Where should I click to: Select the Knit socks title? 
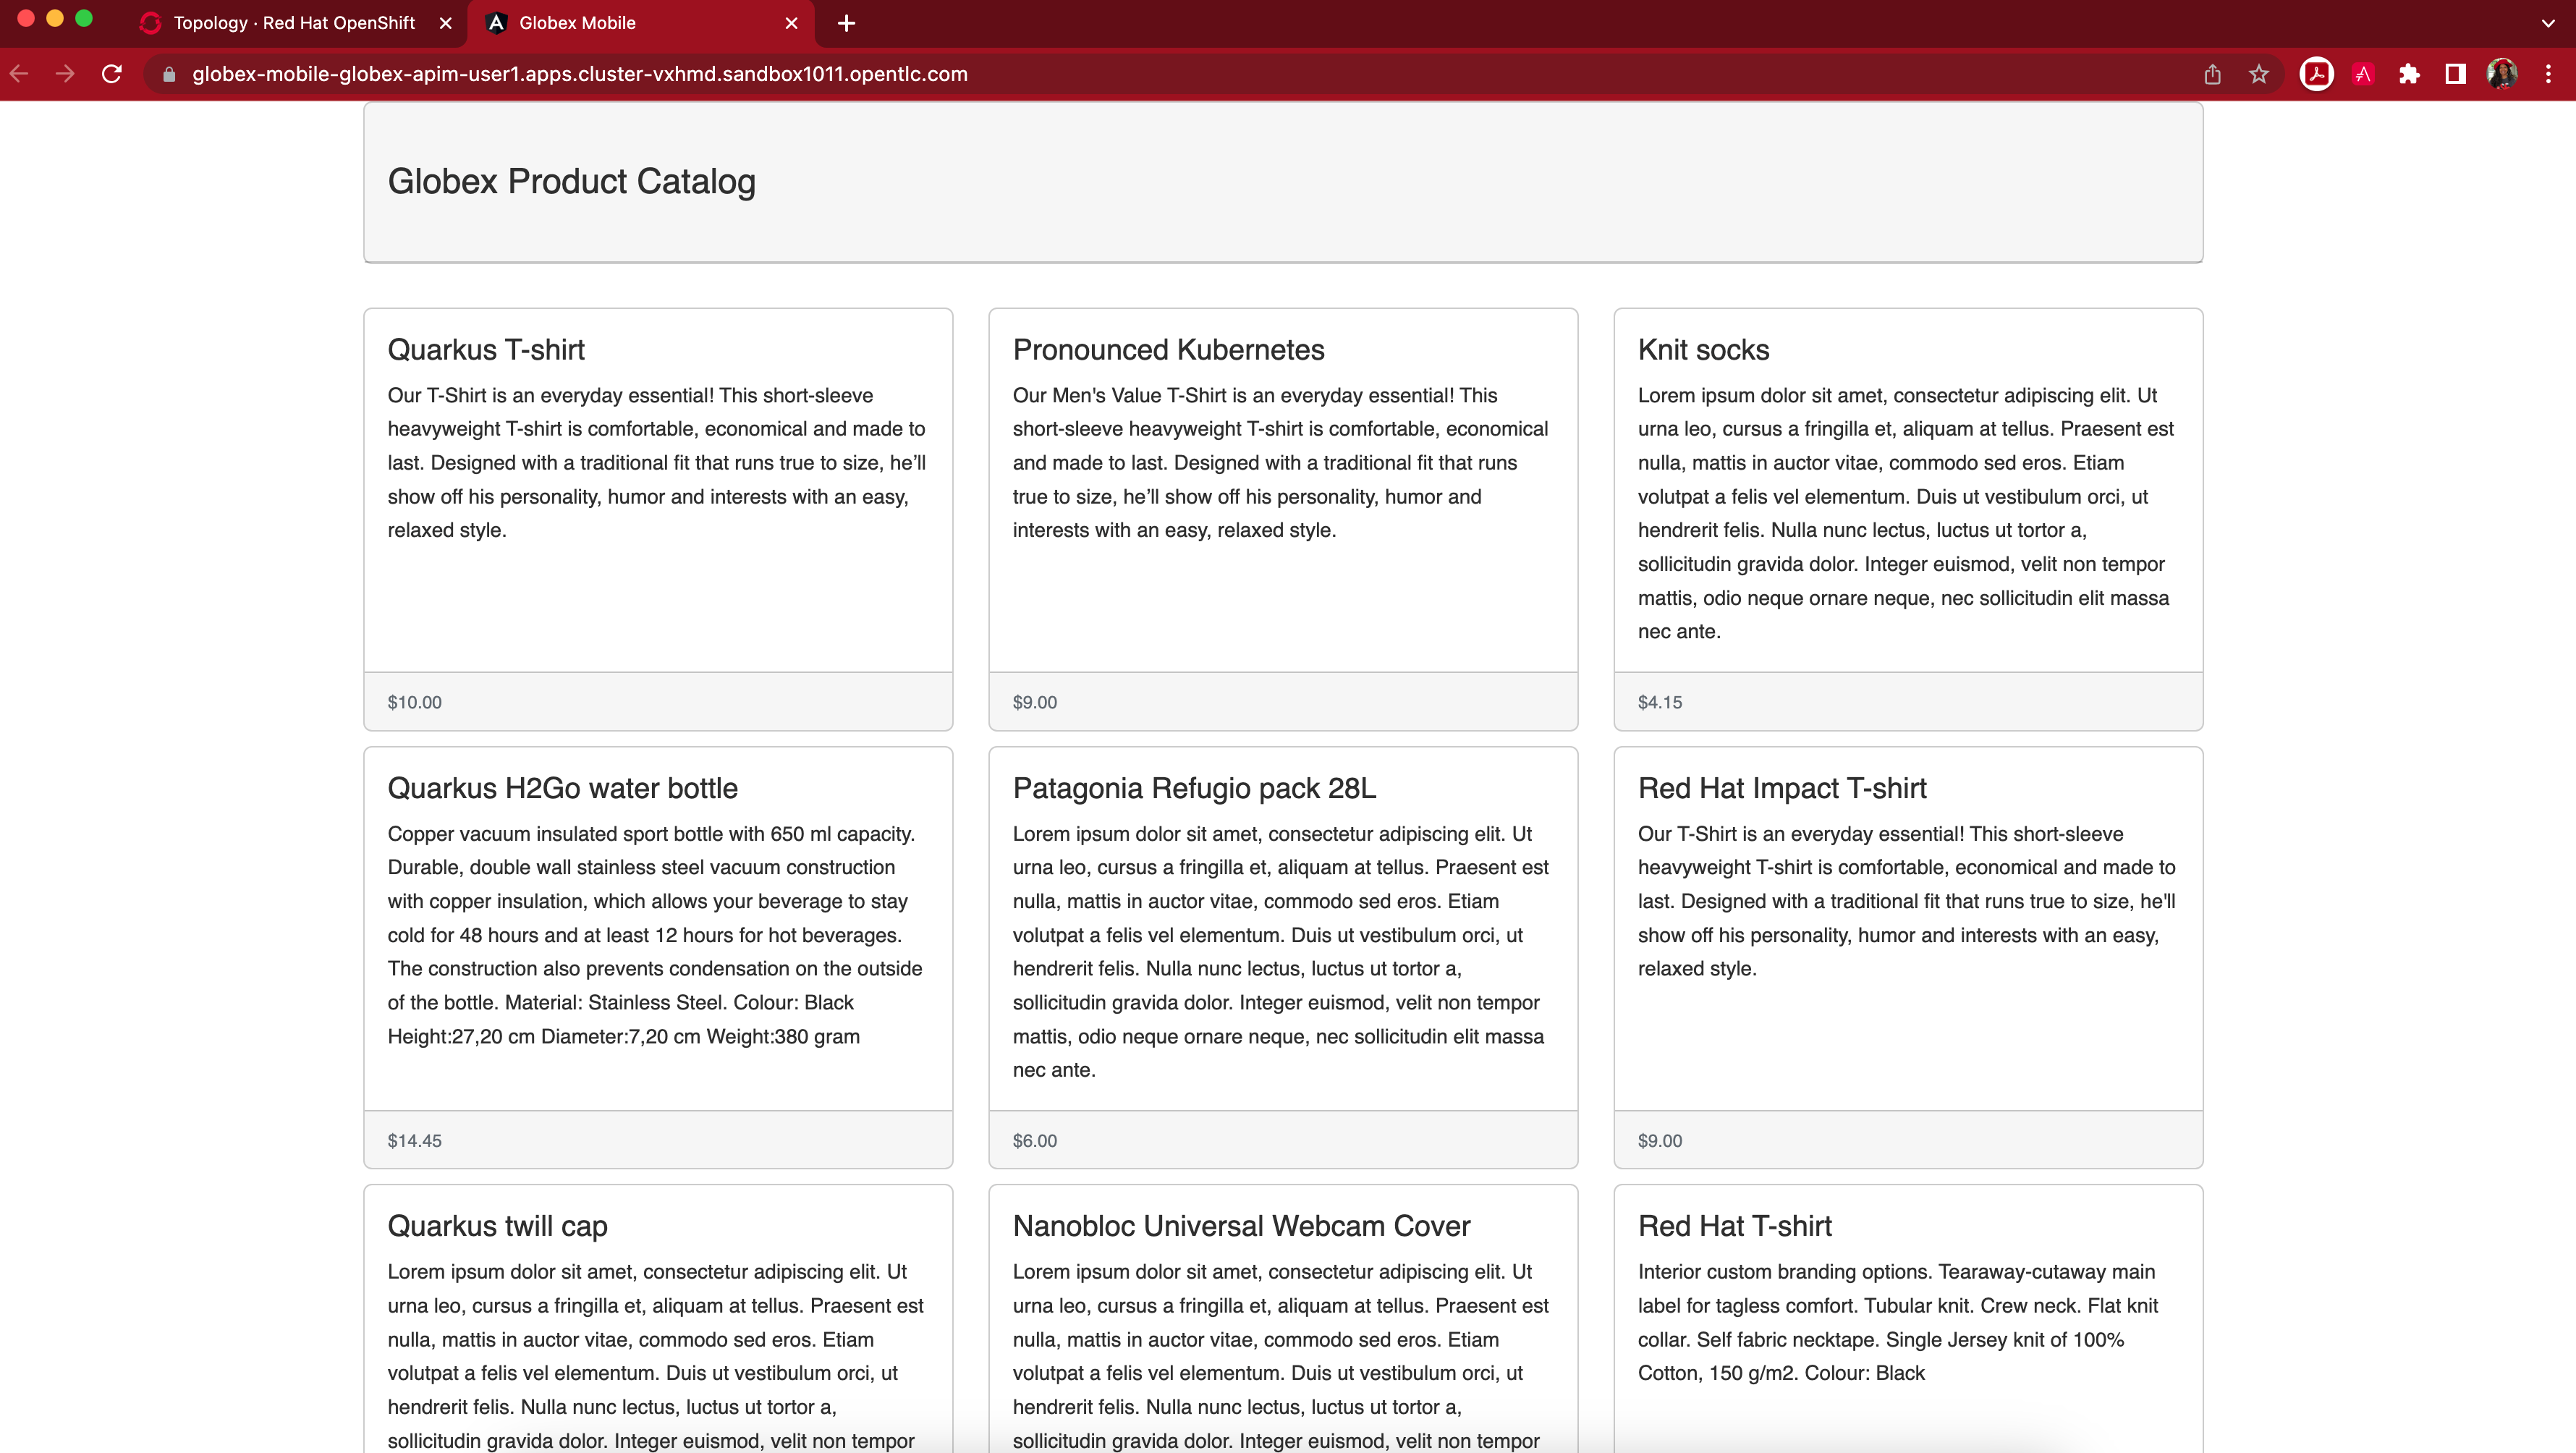tap(1703, 350)
